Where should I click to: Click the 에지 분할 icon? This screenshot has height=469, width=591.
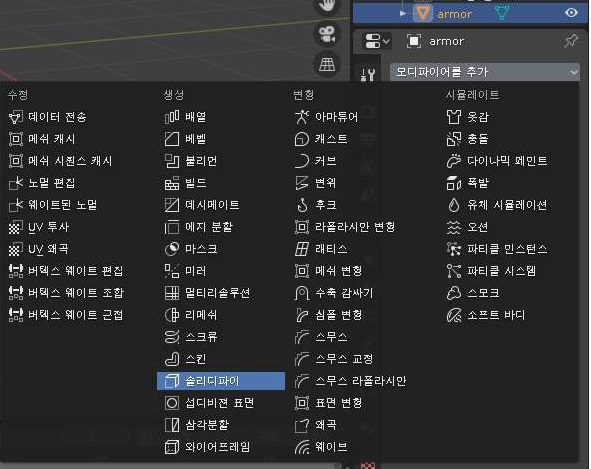(x=172, y=227)
